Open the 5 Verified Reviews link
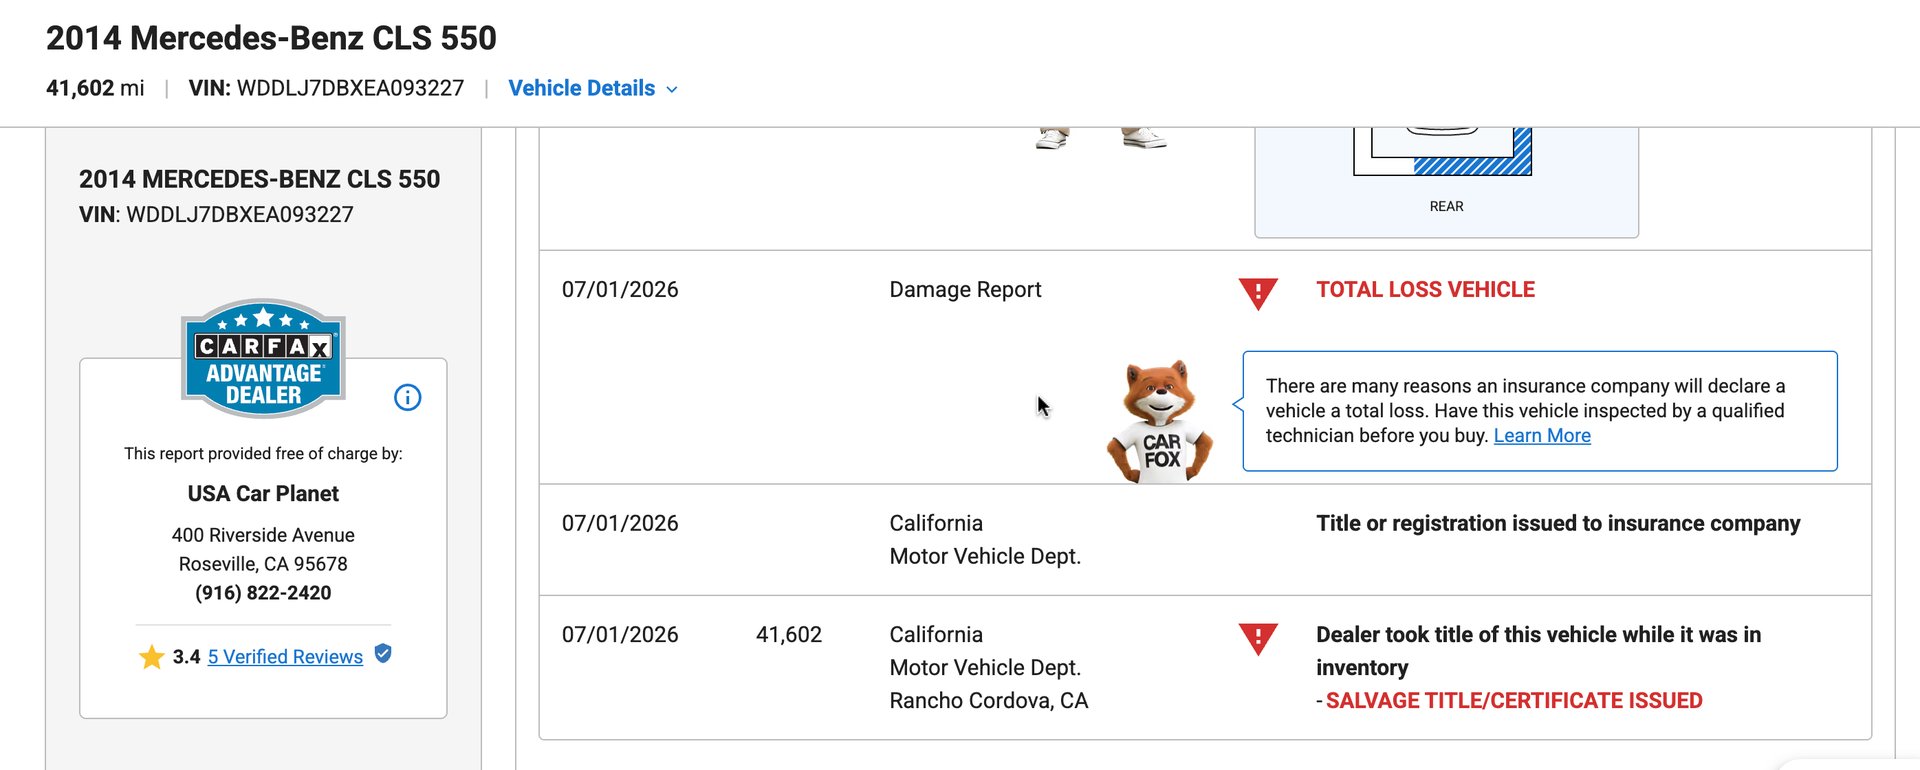This screenshot has height=770, width=1920. click(285, 656)
